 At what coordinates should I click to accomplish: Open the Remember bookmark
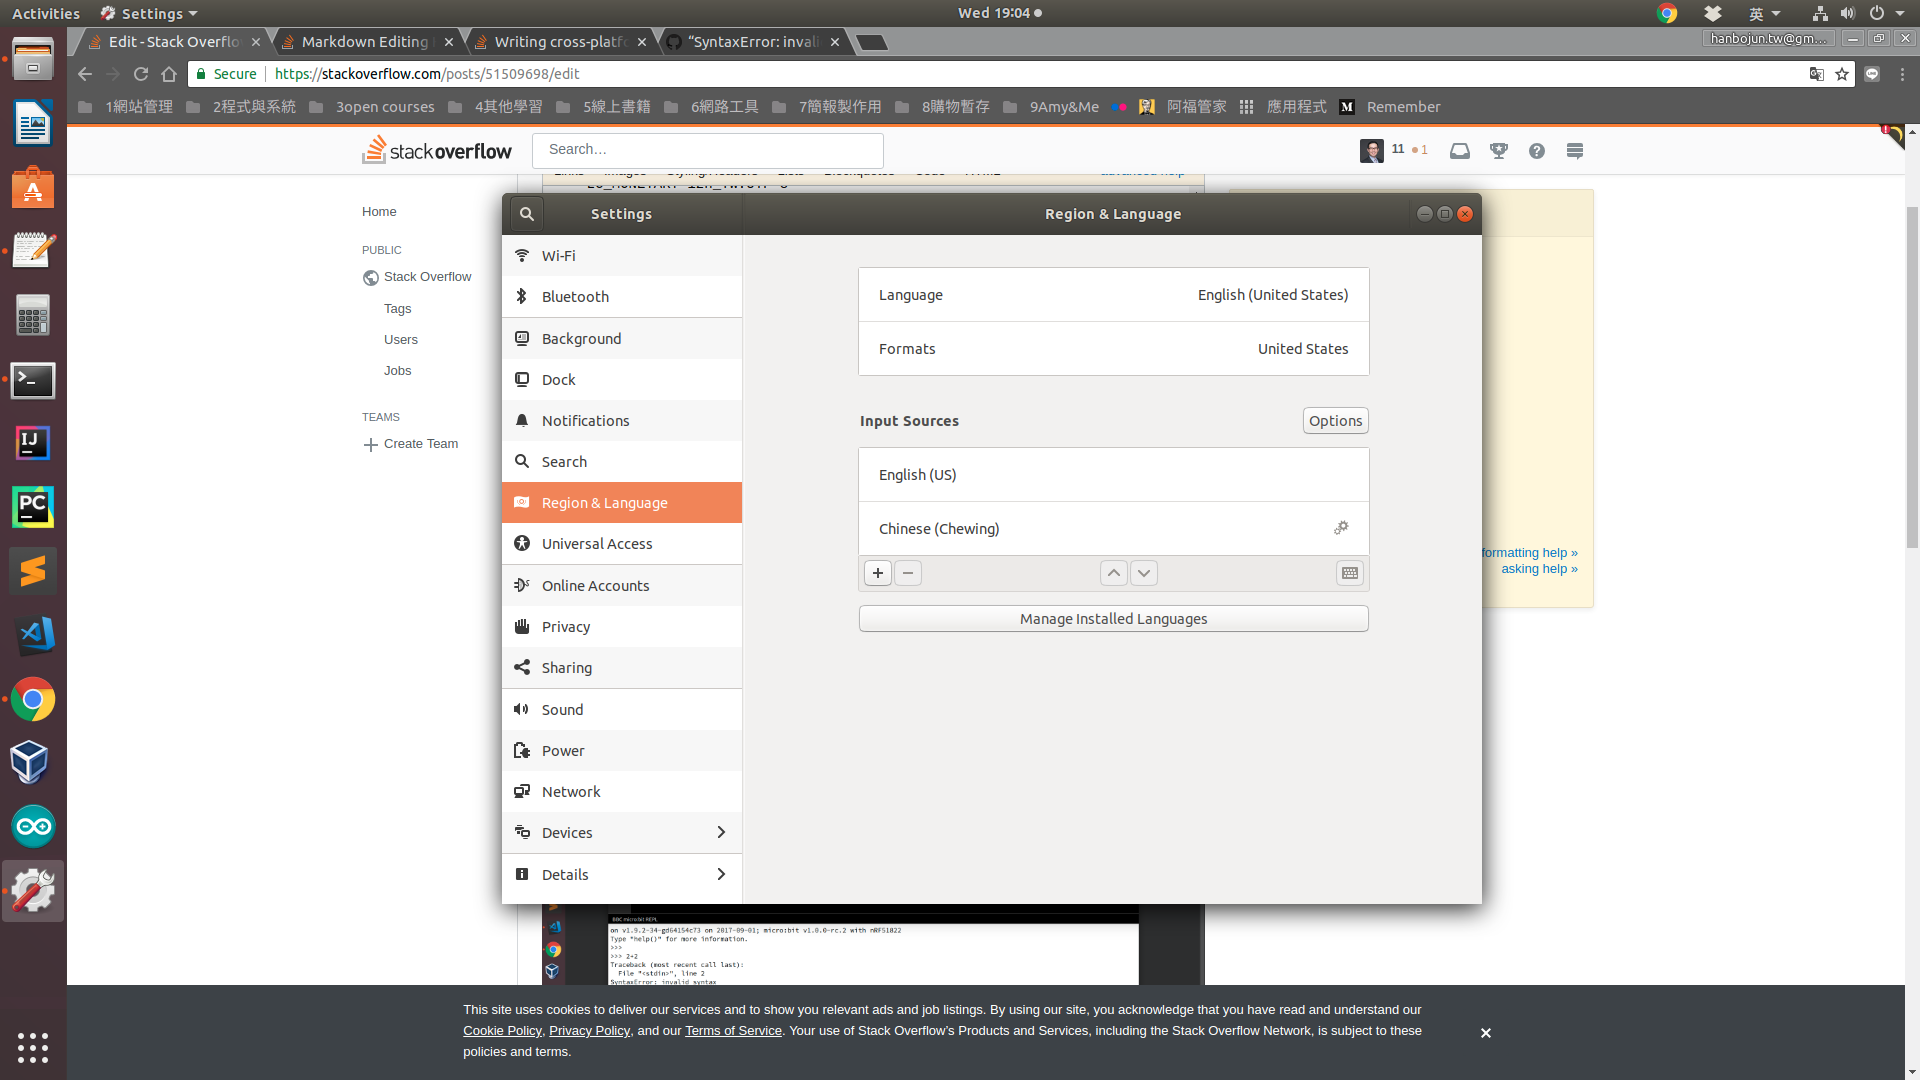[x=1390, y=107]
